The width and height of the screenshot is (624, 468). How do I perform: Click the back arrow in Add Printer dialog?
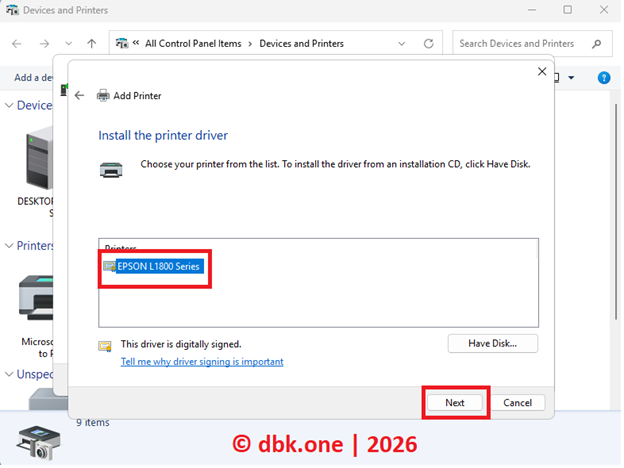click(x=80, y=96)
